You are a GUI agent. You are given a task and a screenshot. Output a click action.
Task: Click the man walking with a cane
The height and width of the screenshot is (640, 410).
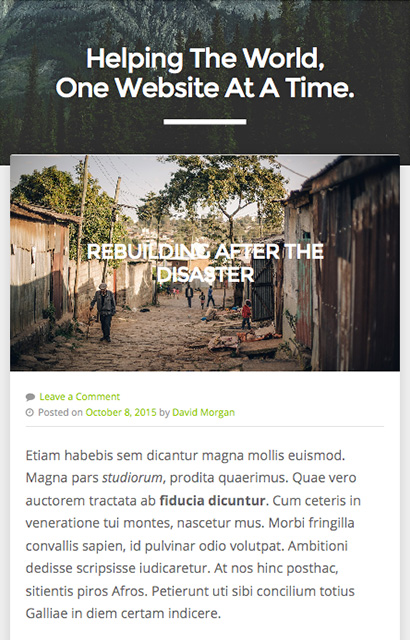point(104,312)
